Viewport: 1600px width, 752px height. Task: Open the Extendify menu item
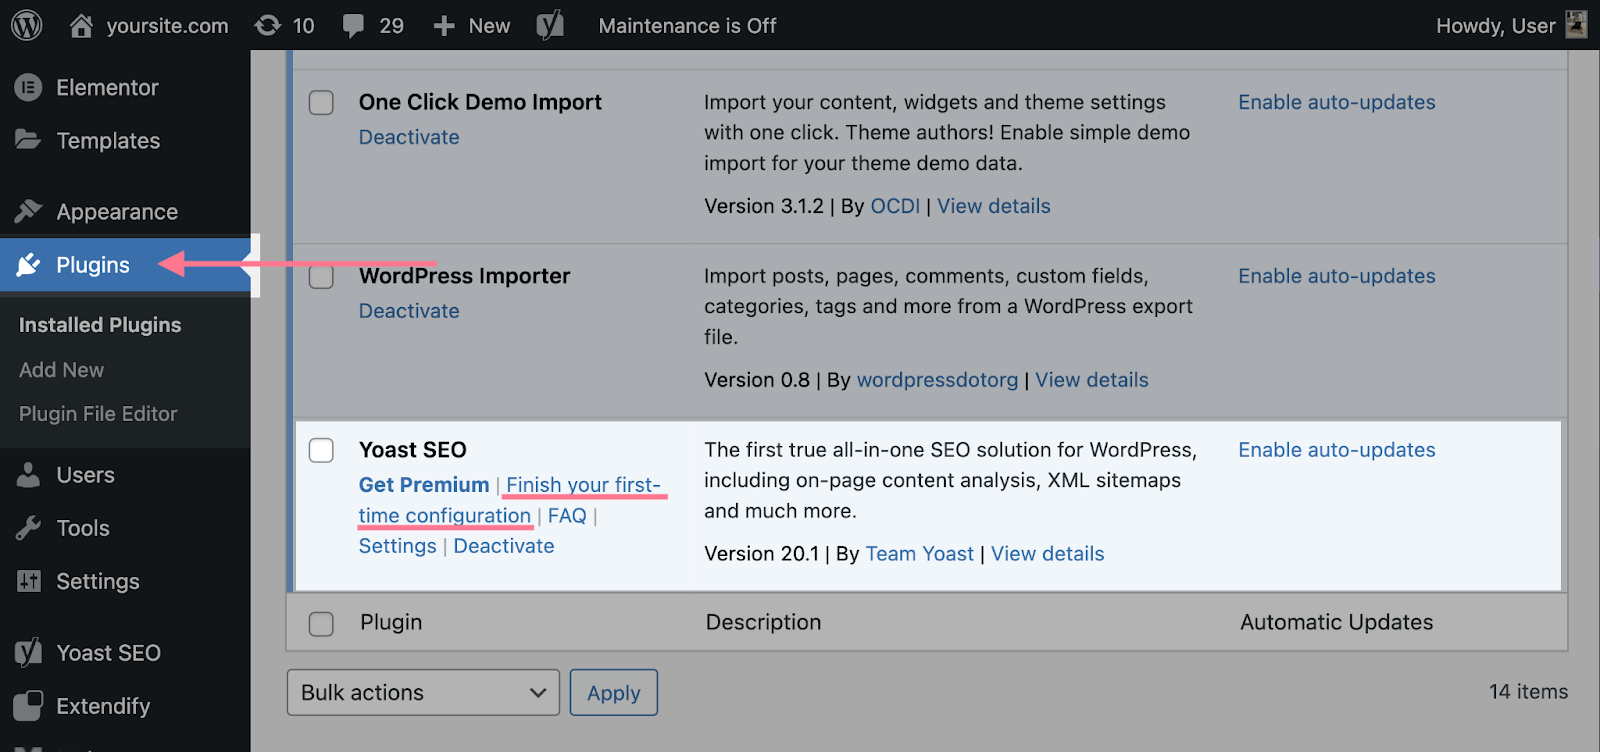coord(103,706)
